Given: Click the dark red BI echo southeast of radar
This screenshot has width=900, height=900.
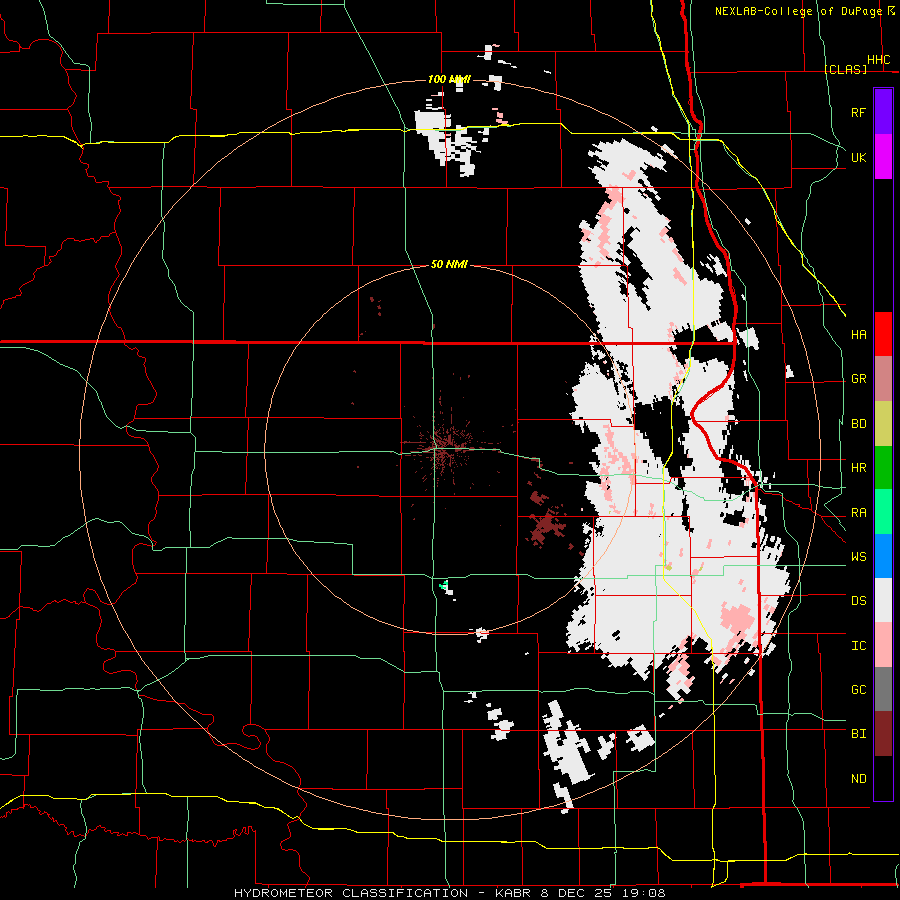Looking at the screenshot, I should tap(546, 523).
